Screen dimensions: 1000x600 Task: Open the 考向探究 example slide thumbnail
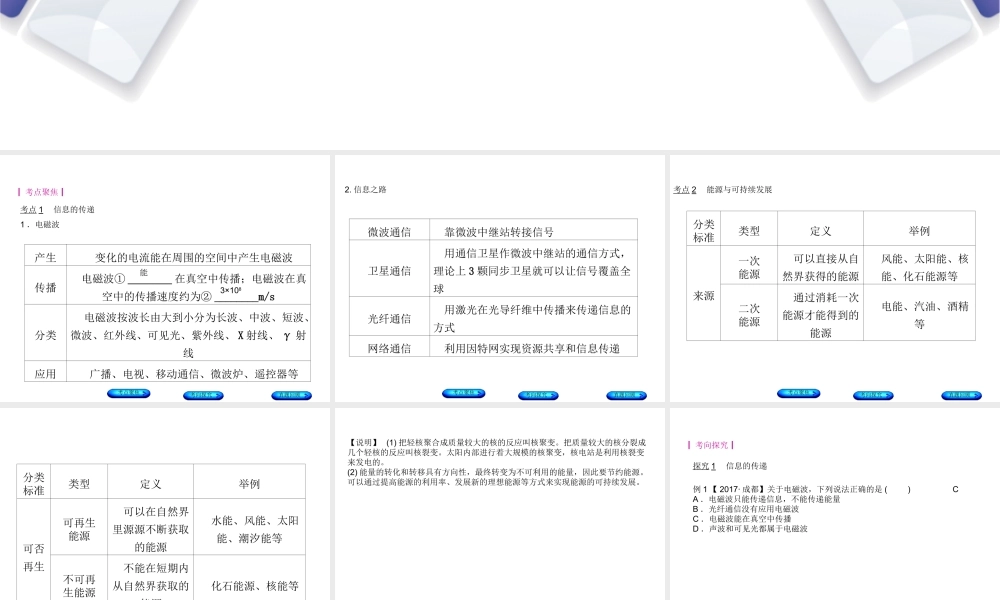tap(835, 504)
